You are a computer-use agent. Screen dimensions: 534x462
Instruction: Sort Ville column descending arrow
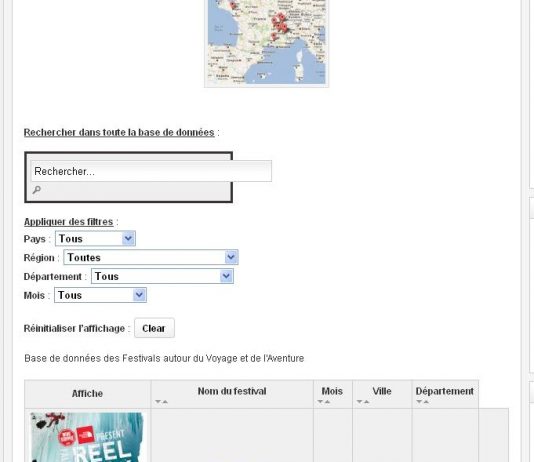point(359,402)
